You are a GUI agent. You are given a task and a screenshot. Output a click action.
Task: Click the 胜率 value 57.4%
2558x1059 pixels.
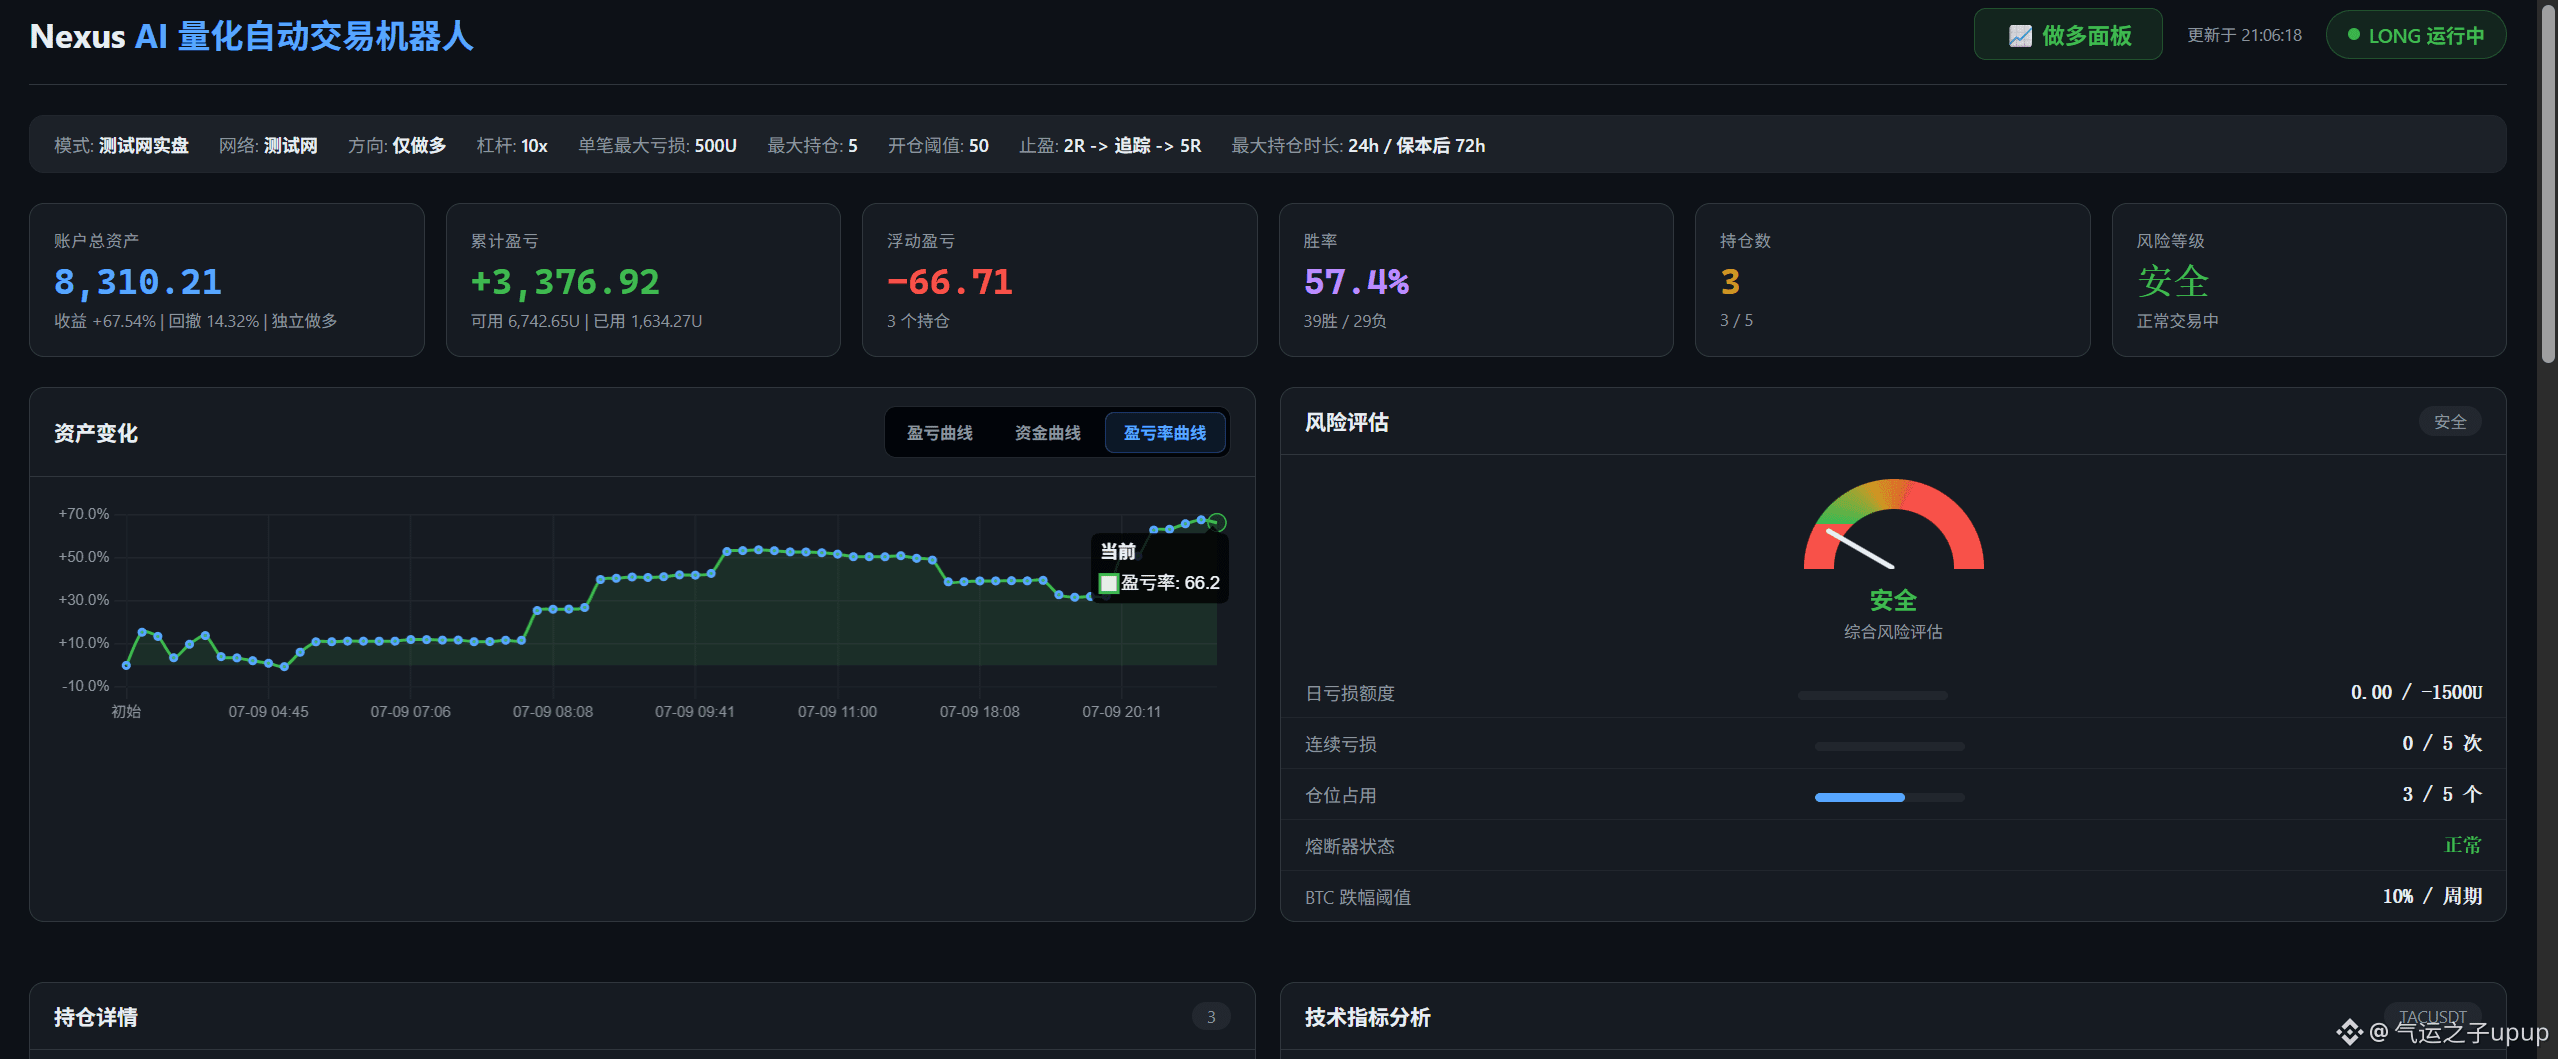point(1356,282)
